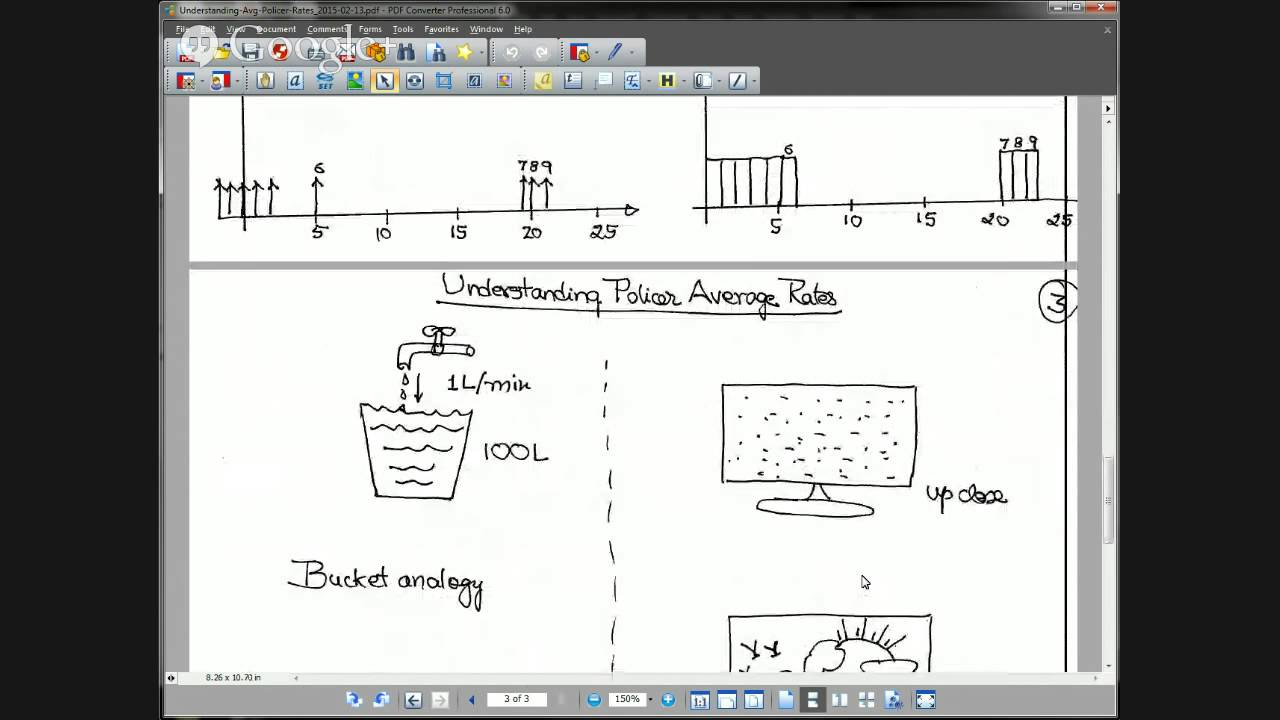Viewport: 1280px width, 720px height.
Task: Go to the previous page arrow
Action: tap(472, 700)
